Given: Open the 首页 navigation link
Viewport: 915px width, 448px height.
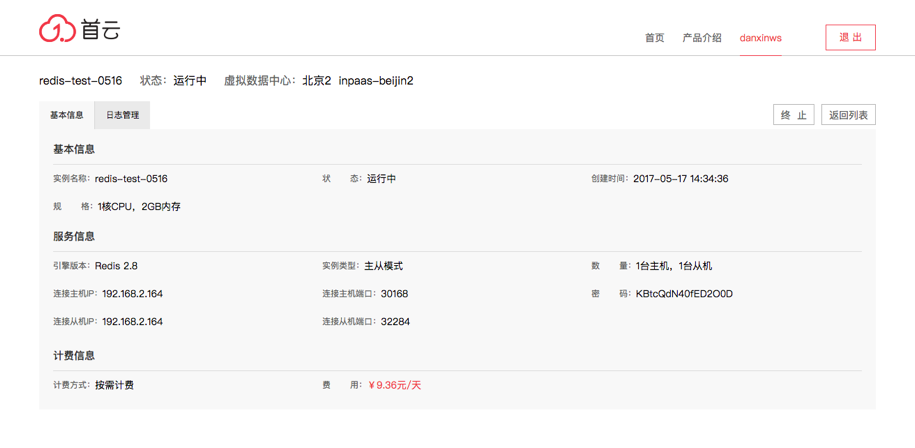Looking at the screenshot, I should click(x=654, y=38).
